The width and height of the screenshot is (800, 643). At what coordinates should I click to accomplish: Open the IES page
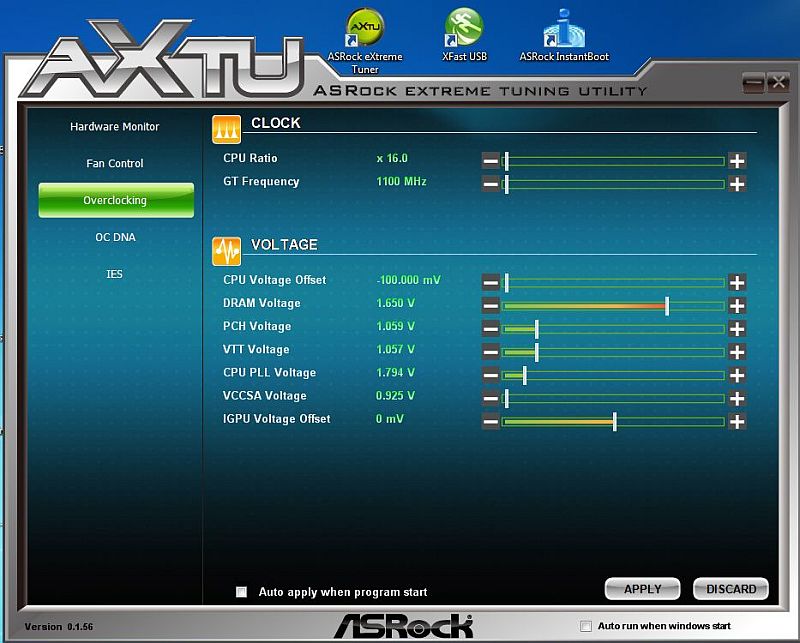click(114, 274)
